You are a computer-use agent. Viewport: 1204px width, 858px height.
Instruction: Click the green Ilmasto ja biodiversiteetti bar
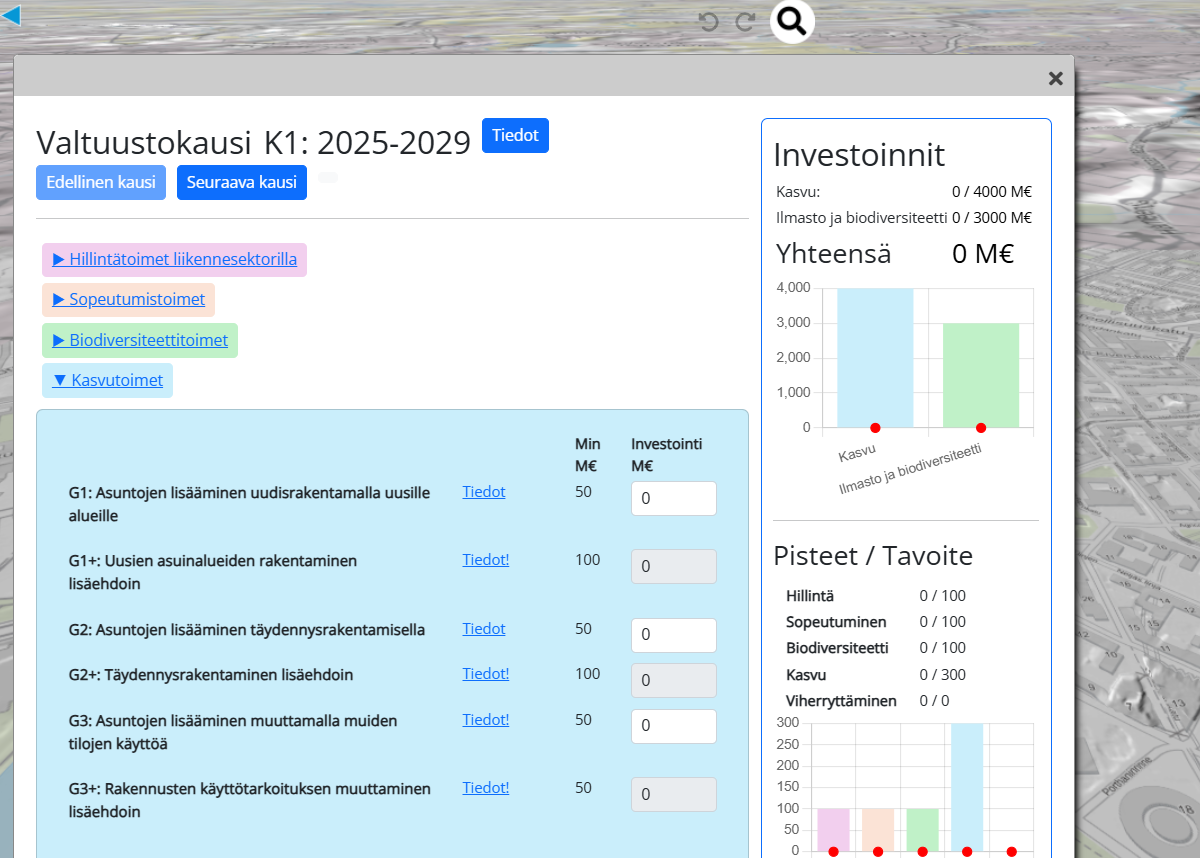pyautogui.click(x=980, y=375)
